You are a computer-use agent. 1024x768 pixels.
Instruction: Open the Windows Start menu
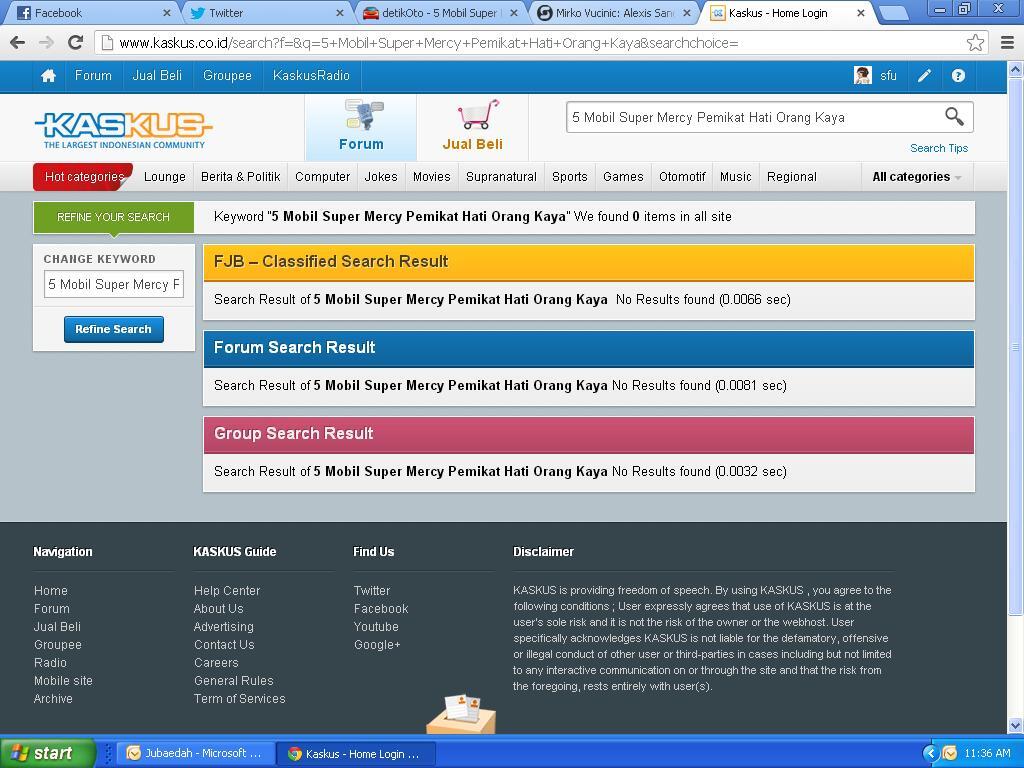48,754
